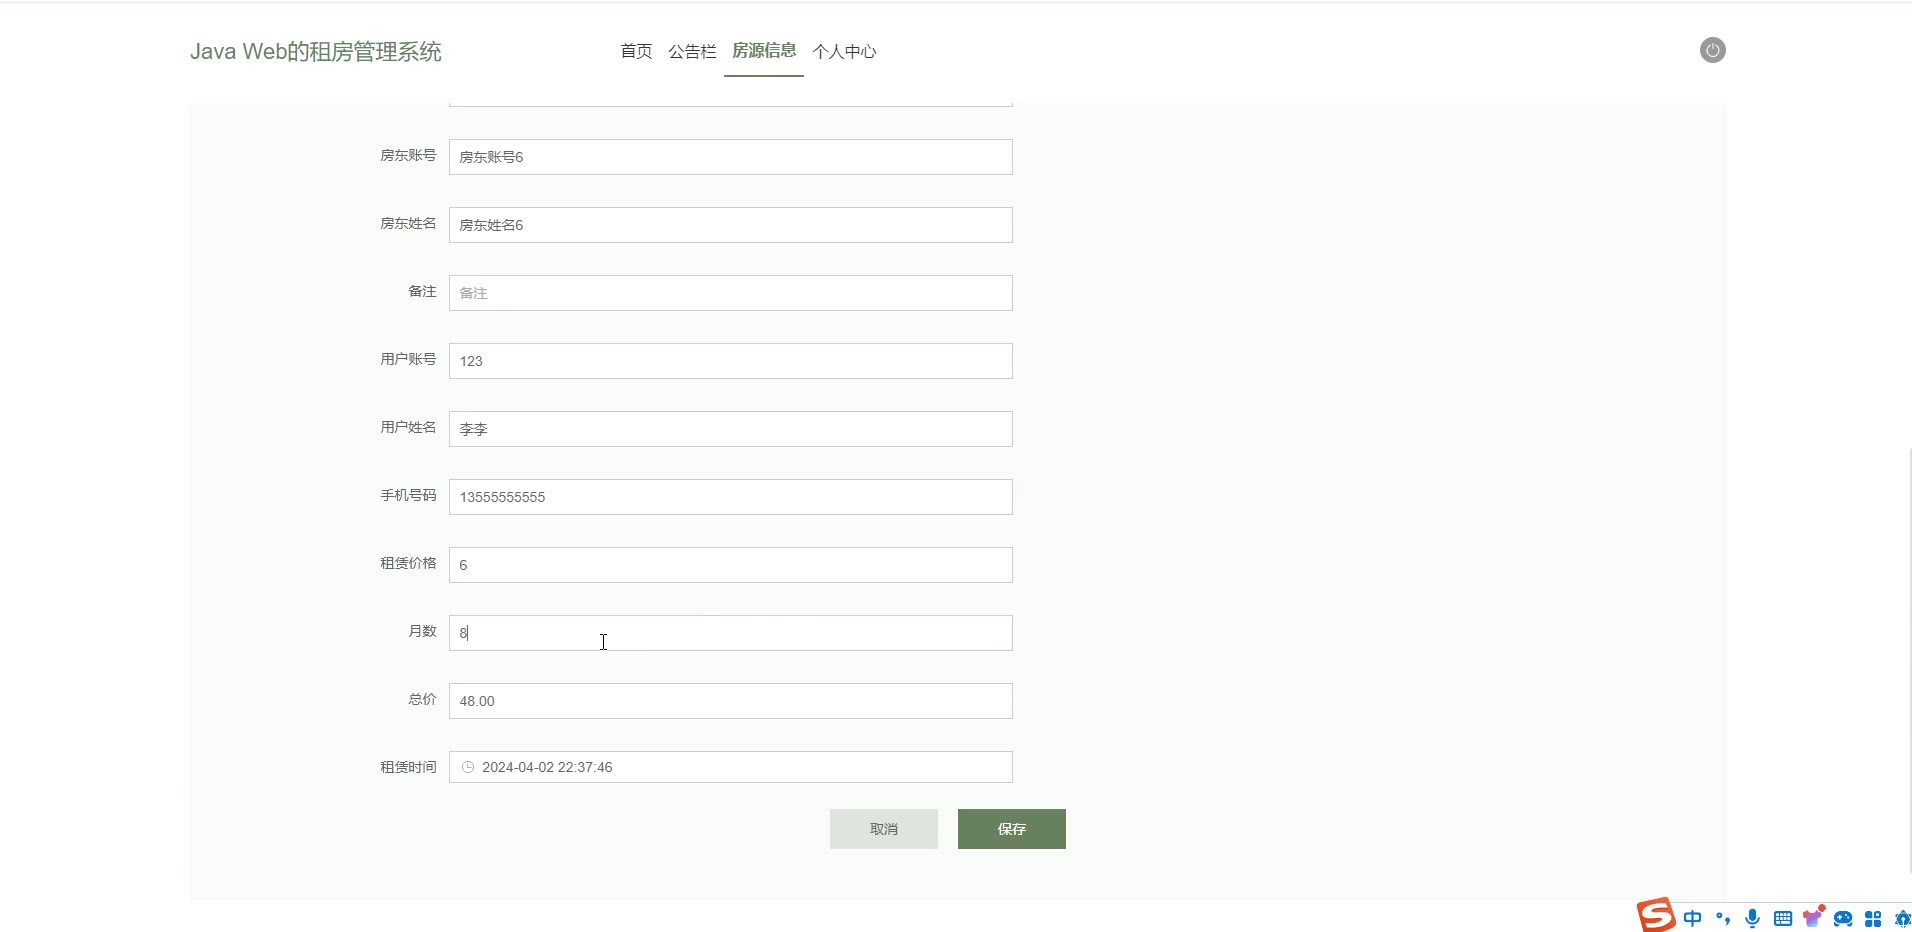Focus the 租赁价格 input field
This screenshot has width=1912, height=932.
731,565
